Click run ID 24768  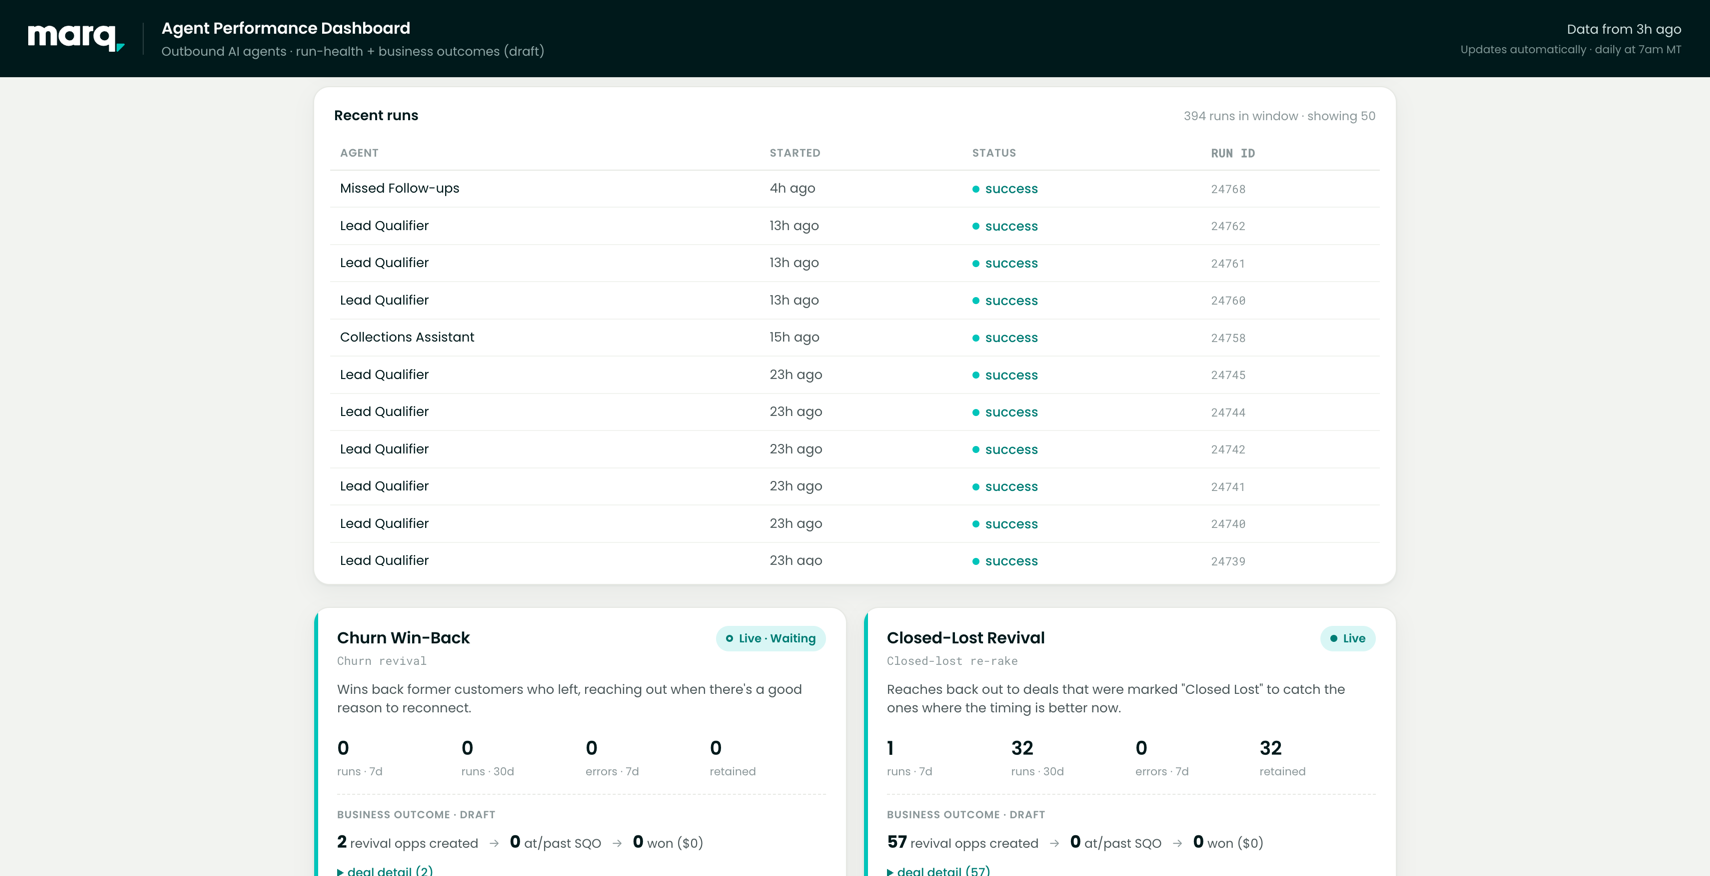(1228, 189)
